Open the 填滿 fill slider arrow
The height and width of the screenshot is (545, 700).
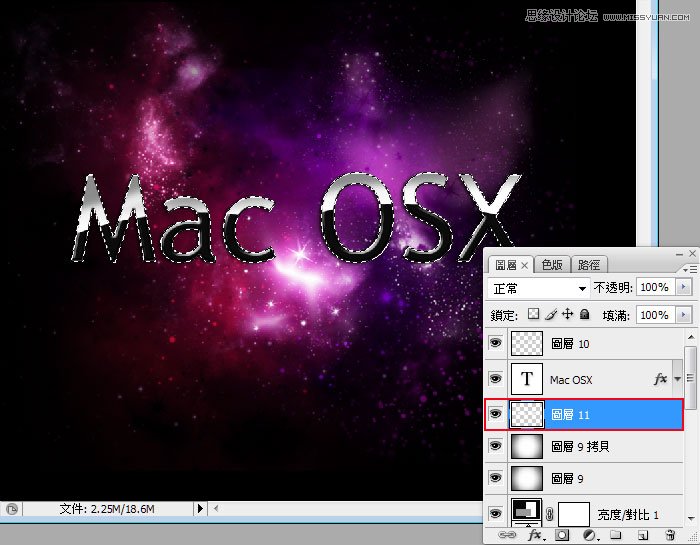684,315
